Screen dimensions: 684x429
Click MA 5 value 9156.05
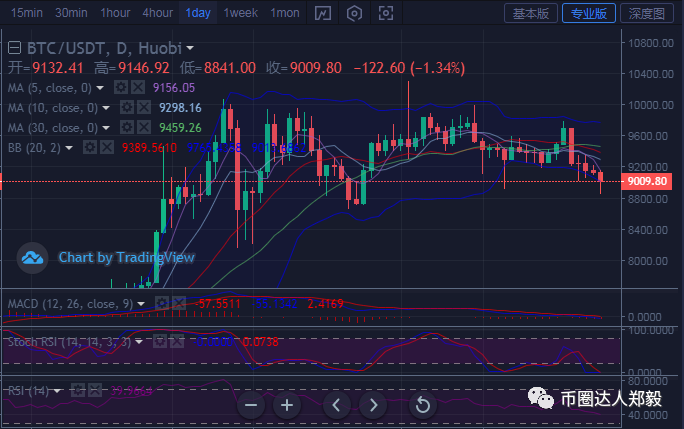174,88
